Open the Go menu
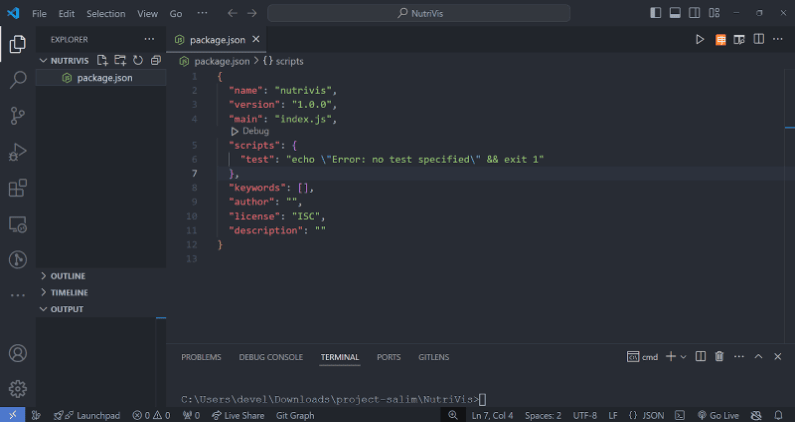 [176, 14]
